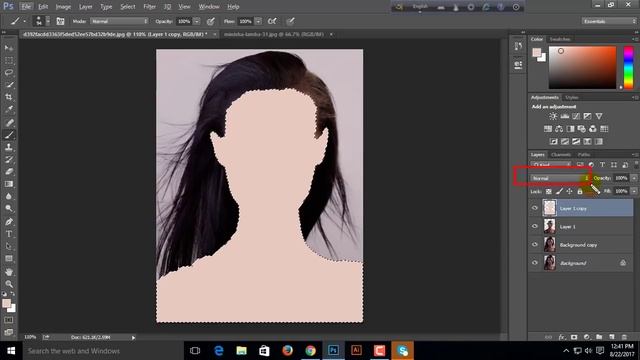Screen dimensions: 640x360
Task: Select the Dodge tool
Action: [9, 209]
